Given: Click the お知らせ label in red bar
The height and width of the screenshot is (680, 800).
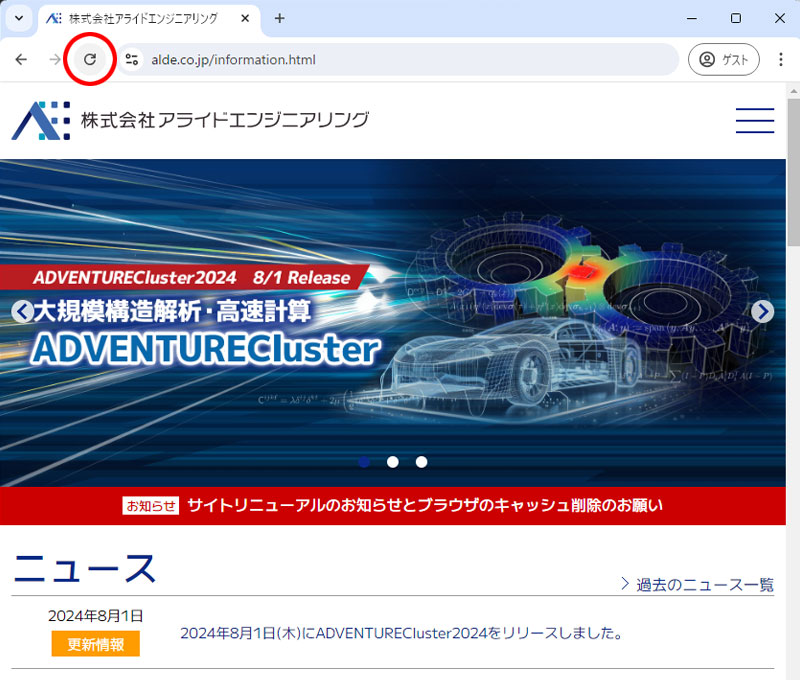Looking at the screenshot, I should (x=151, y=506).
